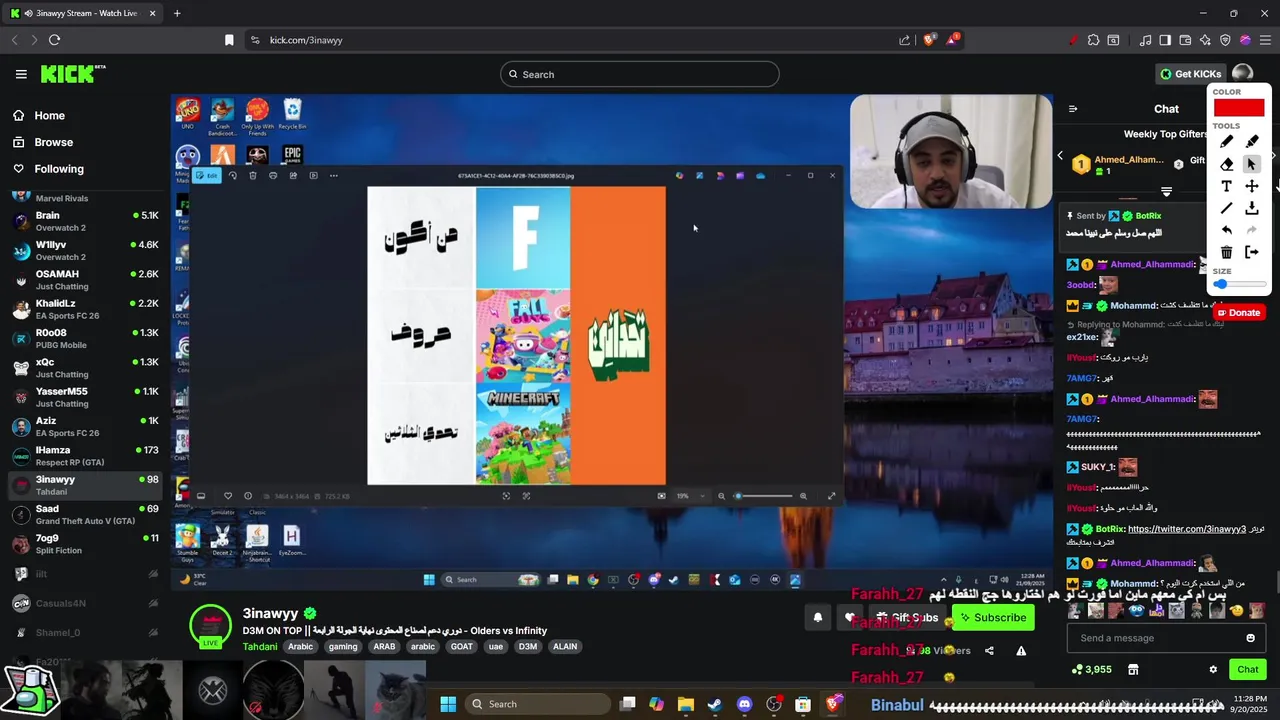Select the cursor pointer tool

pyautogui.click(x=1252, y=164)
